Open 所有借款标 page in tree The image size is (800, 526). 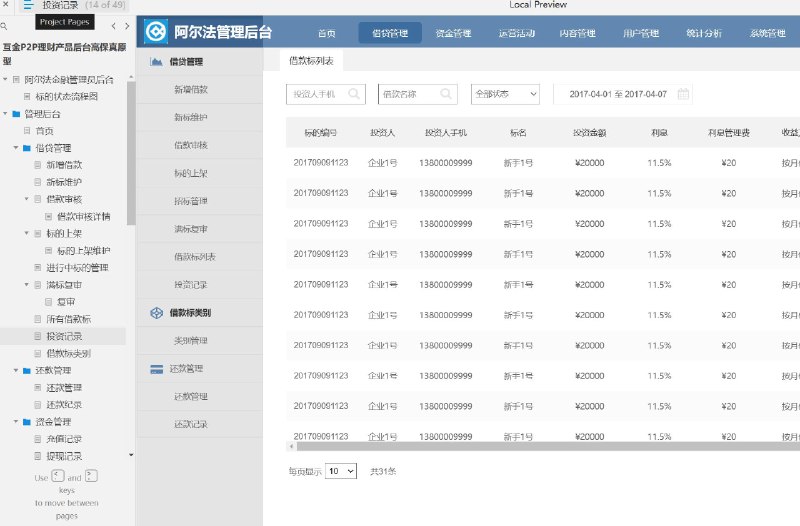(x=68, y=319)
